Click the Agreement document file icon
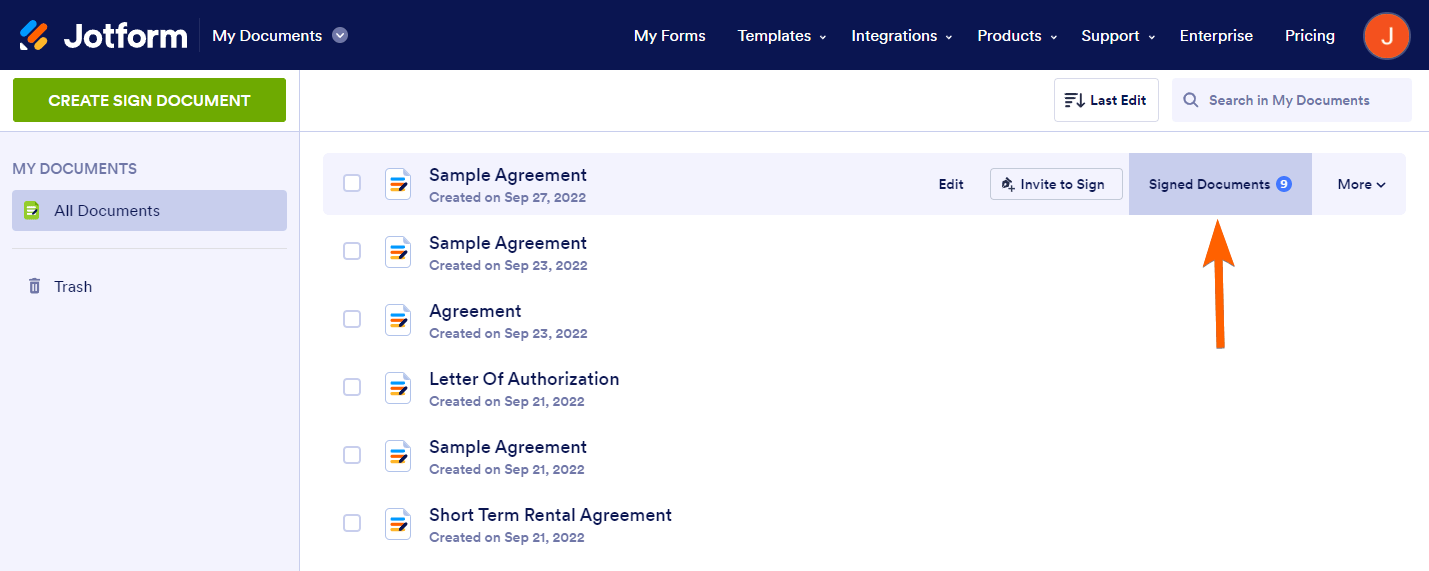This screenshot has width=1429, height=571. coord(398,319)
